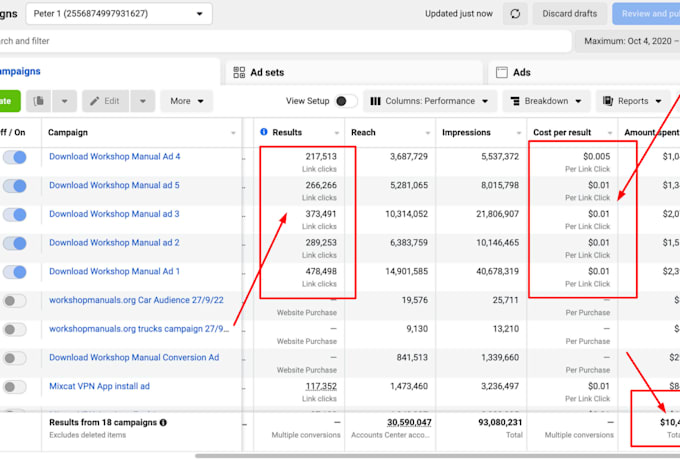680x459 pixels.
Task: Click the Discard drafts button
Action: click(x=569, y=13)
